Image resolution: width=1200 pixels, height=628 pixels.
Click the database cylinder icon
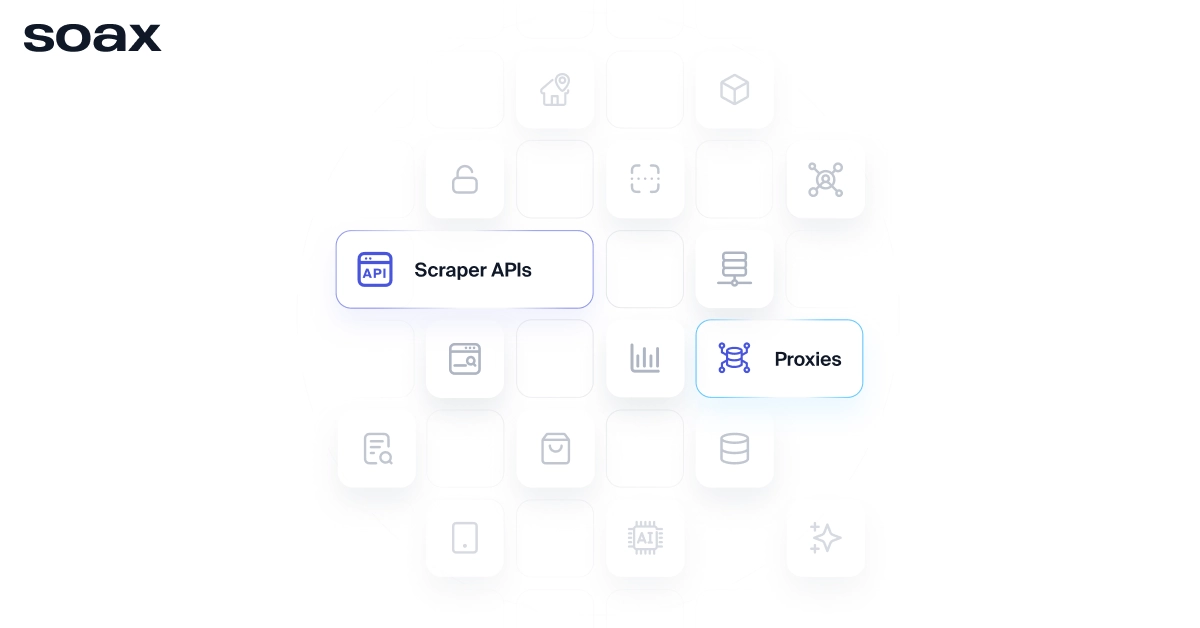tap(734, 448)
